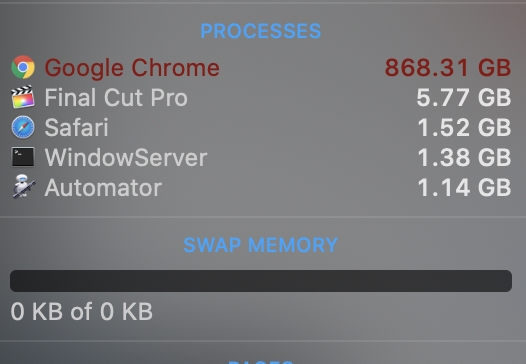Select the Automator process name

103,188
